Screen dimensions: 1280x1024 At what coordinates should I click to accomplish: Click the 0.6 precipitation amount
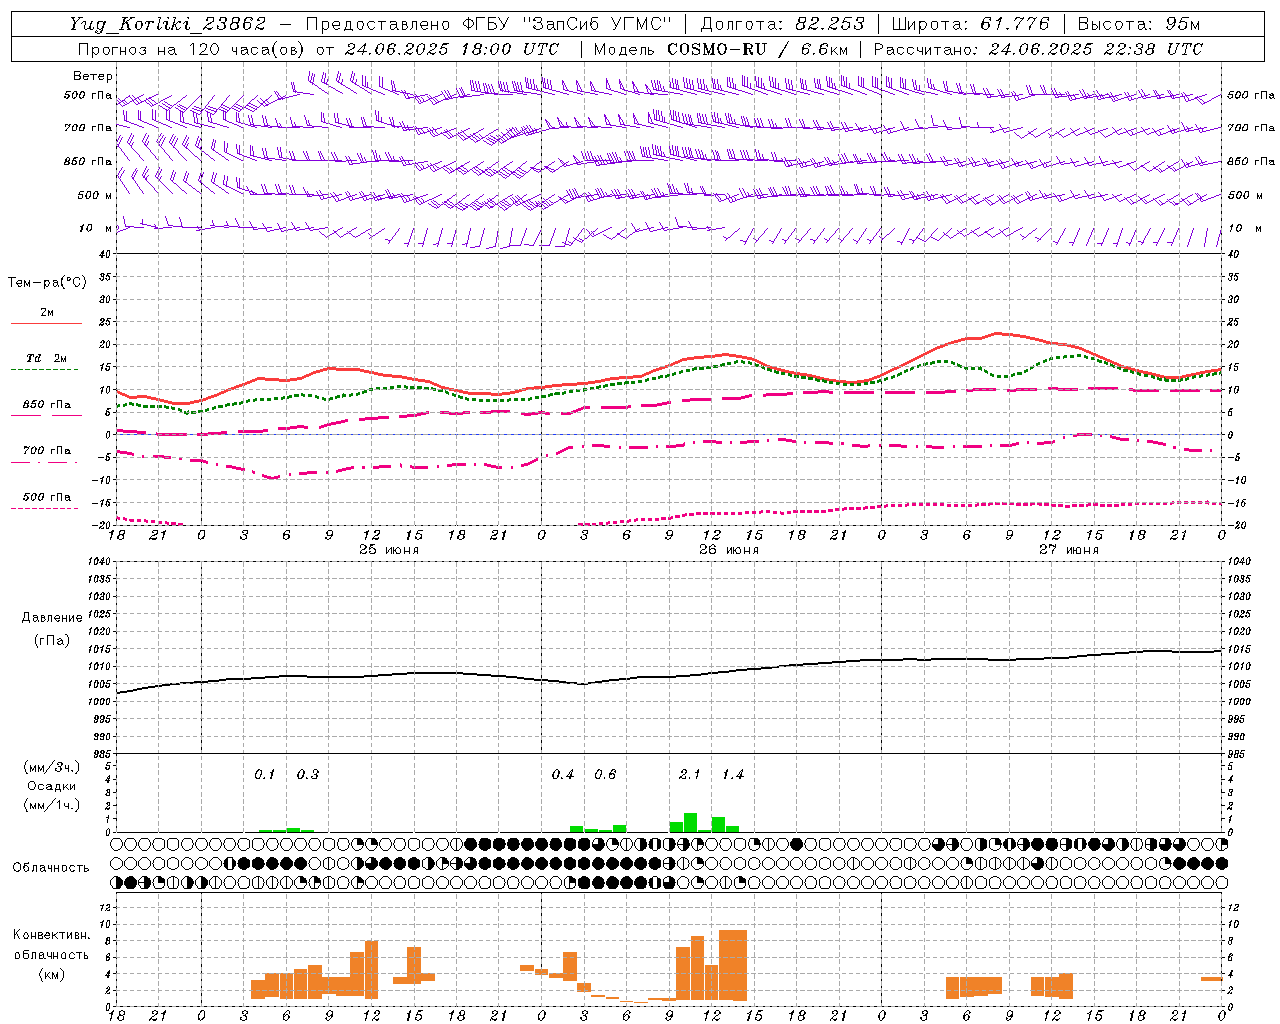coord(606,775)
